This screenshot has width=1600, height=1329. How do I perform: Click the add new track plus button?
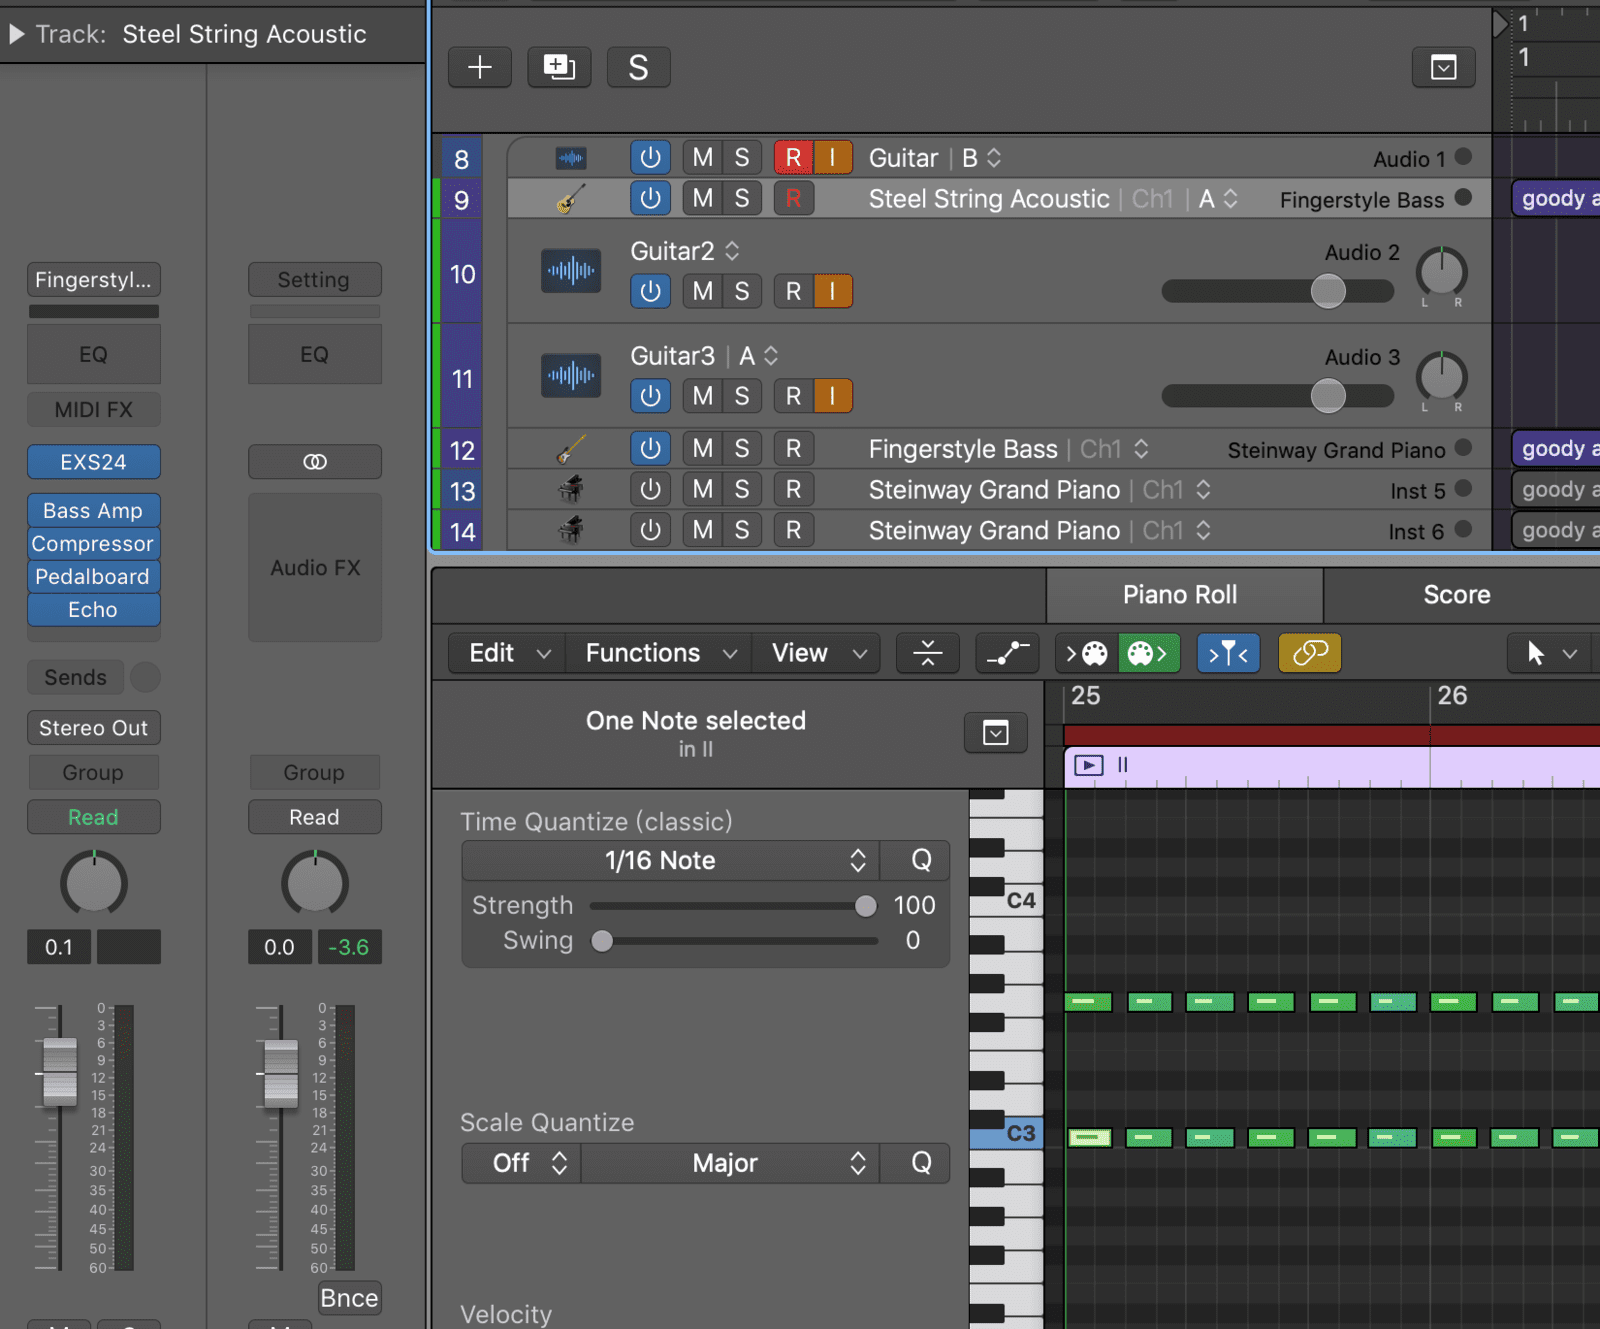click(480, 67)
